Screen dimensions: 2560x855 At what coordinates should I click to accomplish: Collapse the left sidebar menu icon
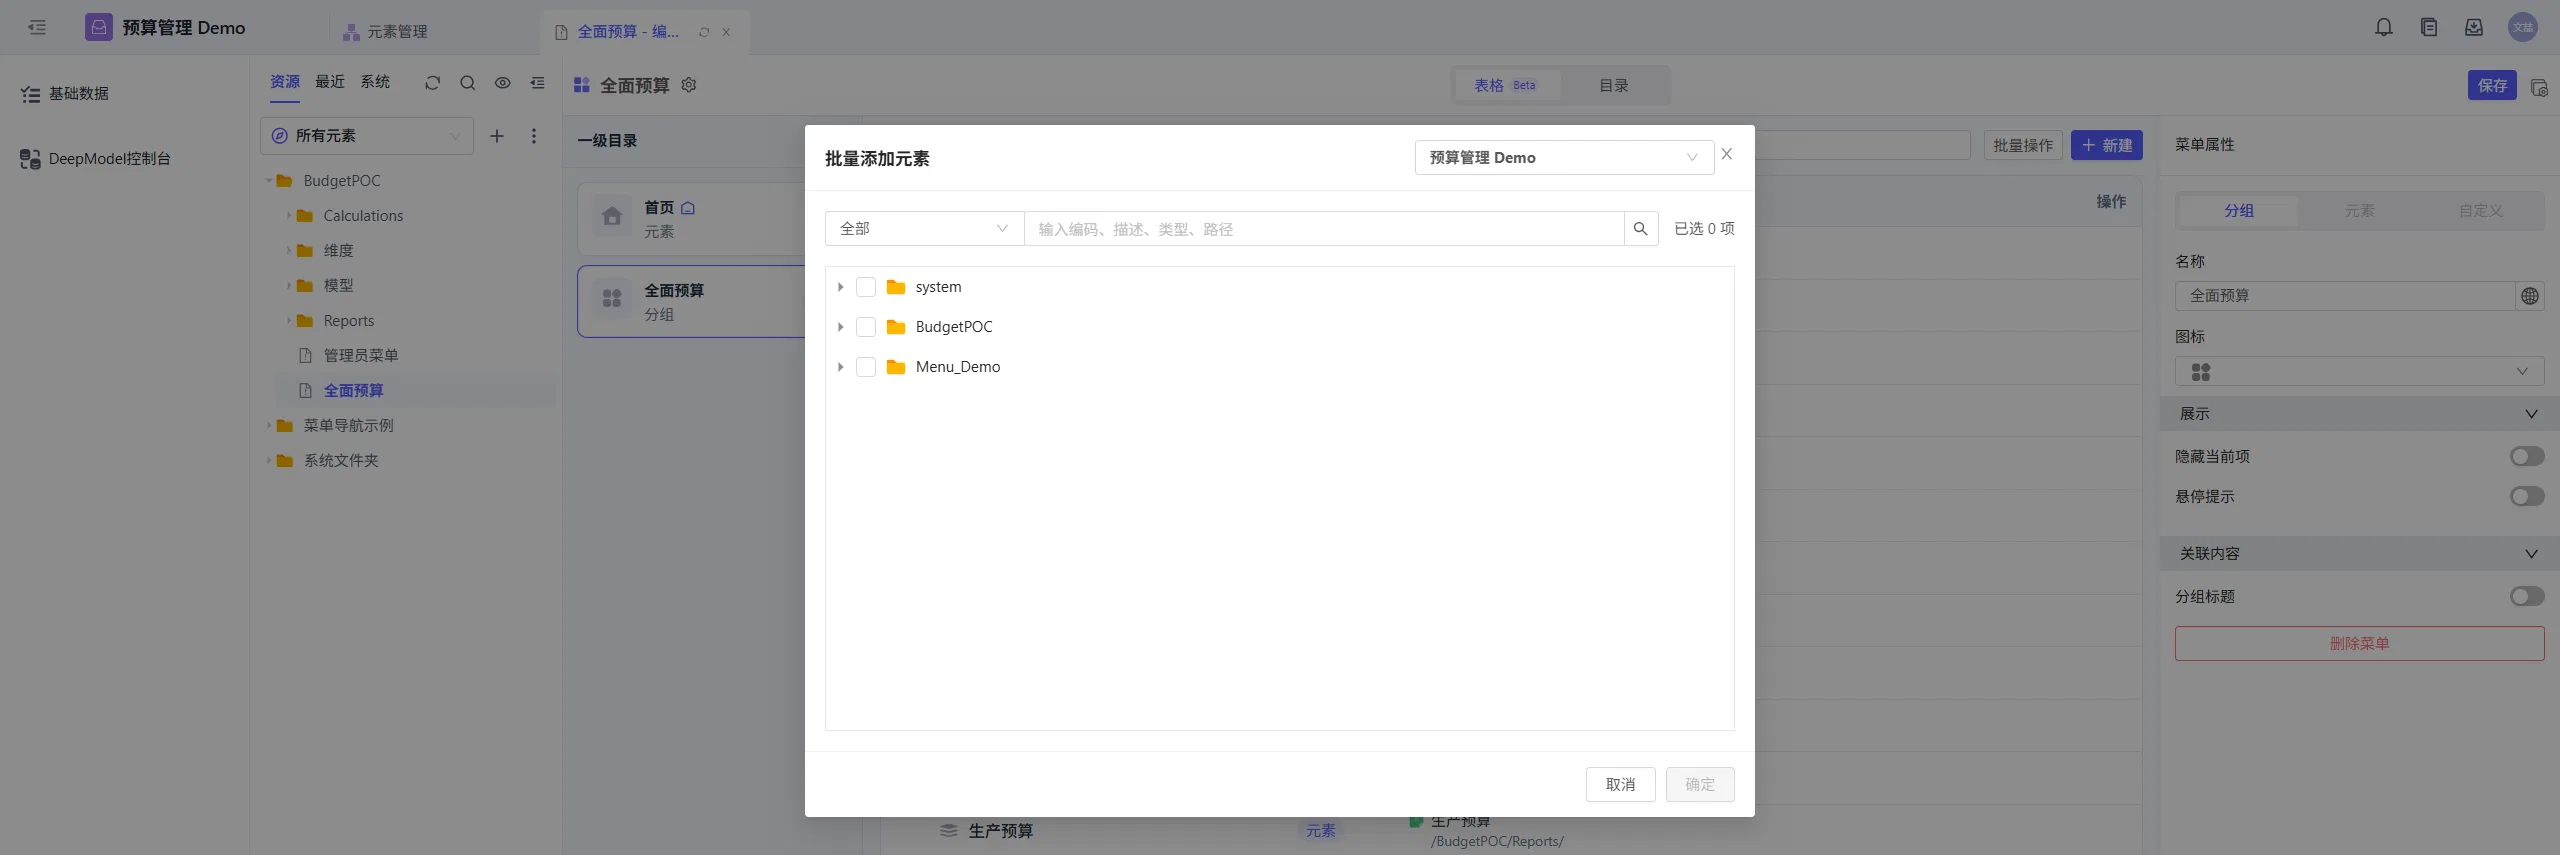click(x=37, y=27)
